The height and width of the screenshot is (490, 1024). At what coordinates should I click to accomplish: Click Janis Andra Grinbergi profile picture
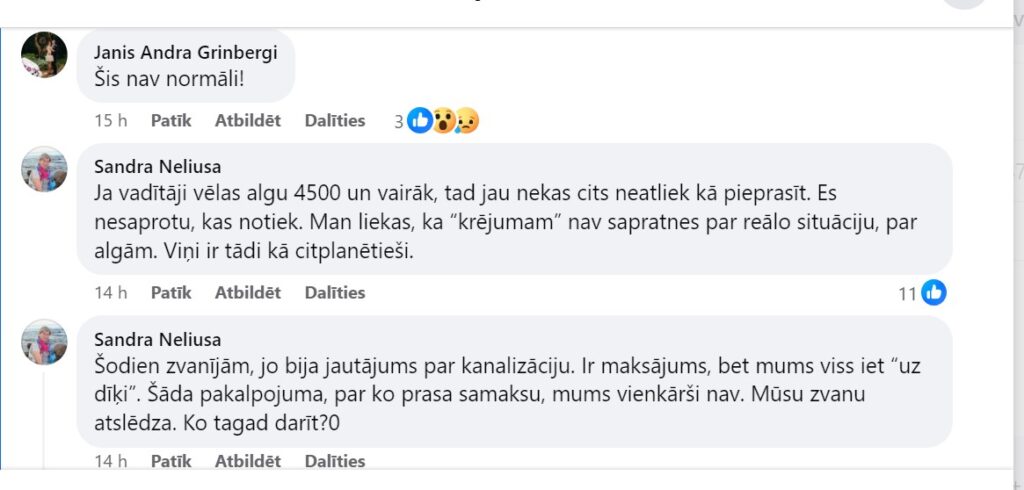(x=44, y=55)
